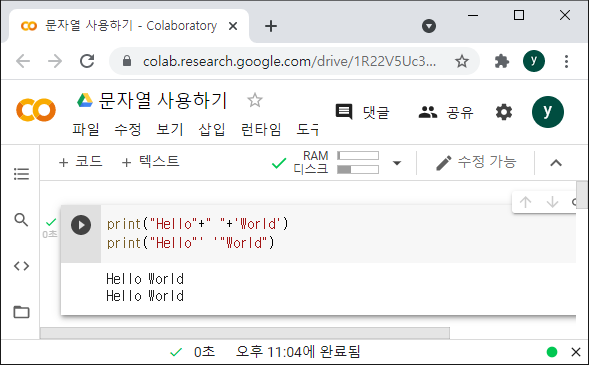Expand the RAM and disk resource dropdown
Screen dimensions: 589x365
tap(397, 163)
